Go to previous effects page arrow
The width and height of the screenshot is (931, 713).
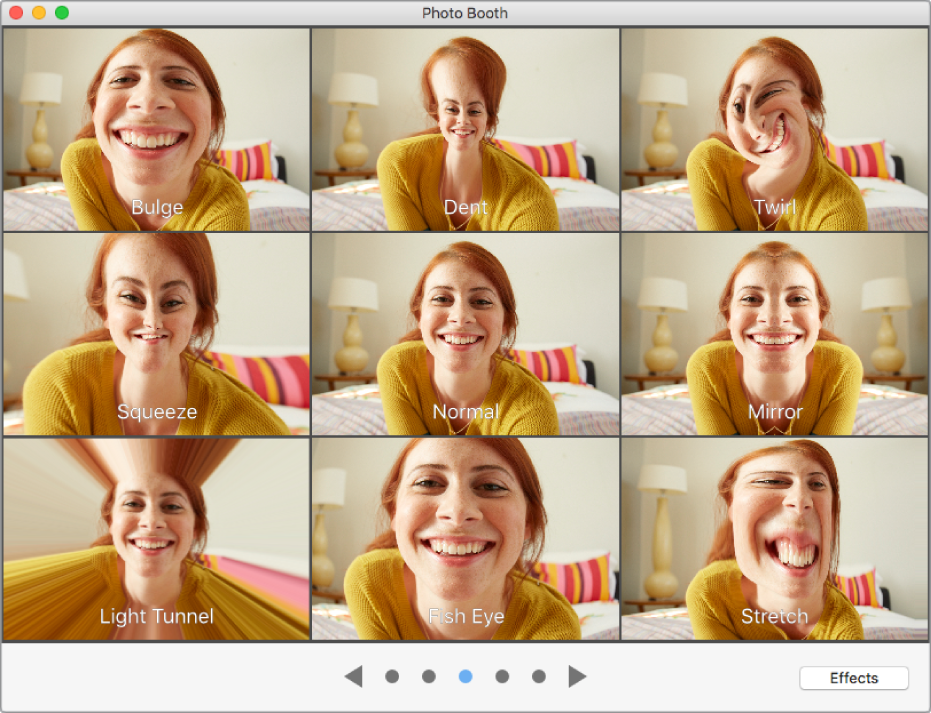(x=353, y=677)
